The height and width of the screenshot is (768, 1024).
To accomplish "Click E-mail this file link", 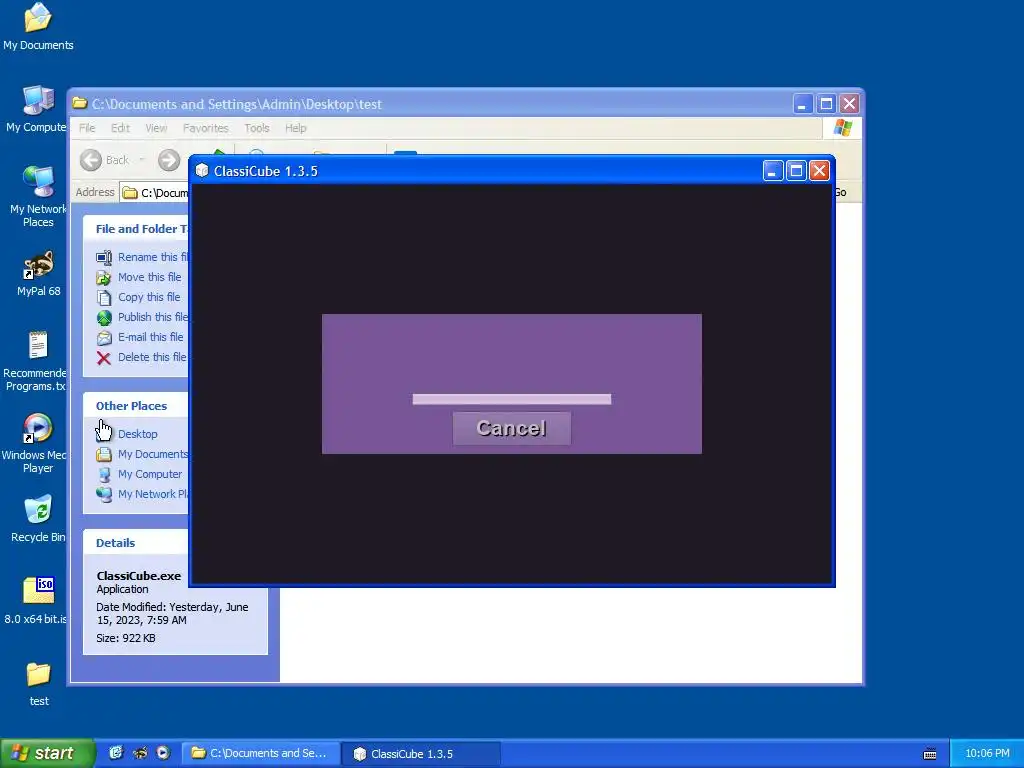I will click(150, 337).
